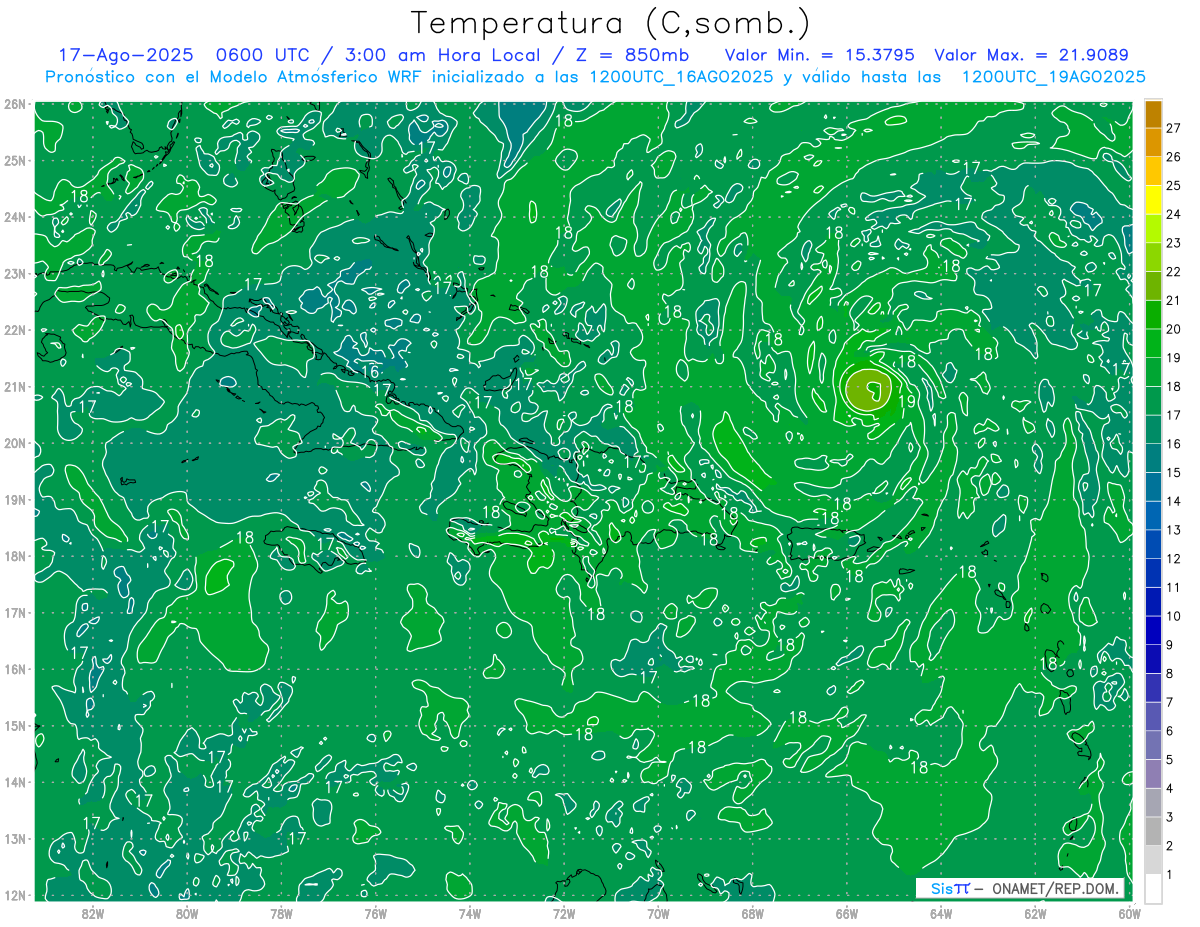
Task: Click 'Valor Max. = 21.9089' value
Action: [x=1031, y=55]
